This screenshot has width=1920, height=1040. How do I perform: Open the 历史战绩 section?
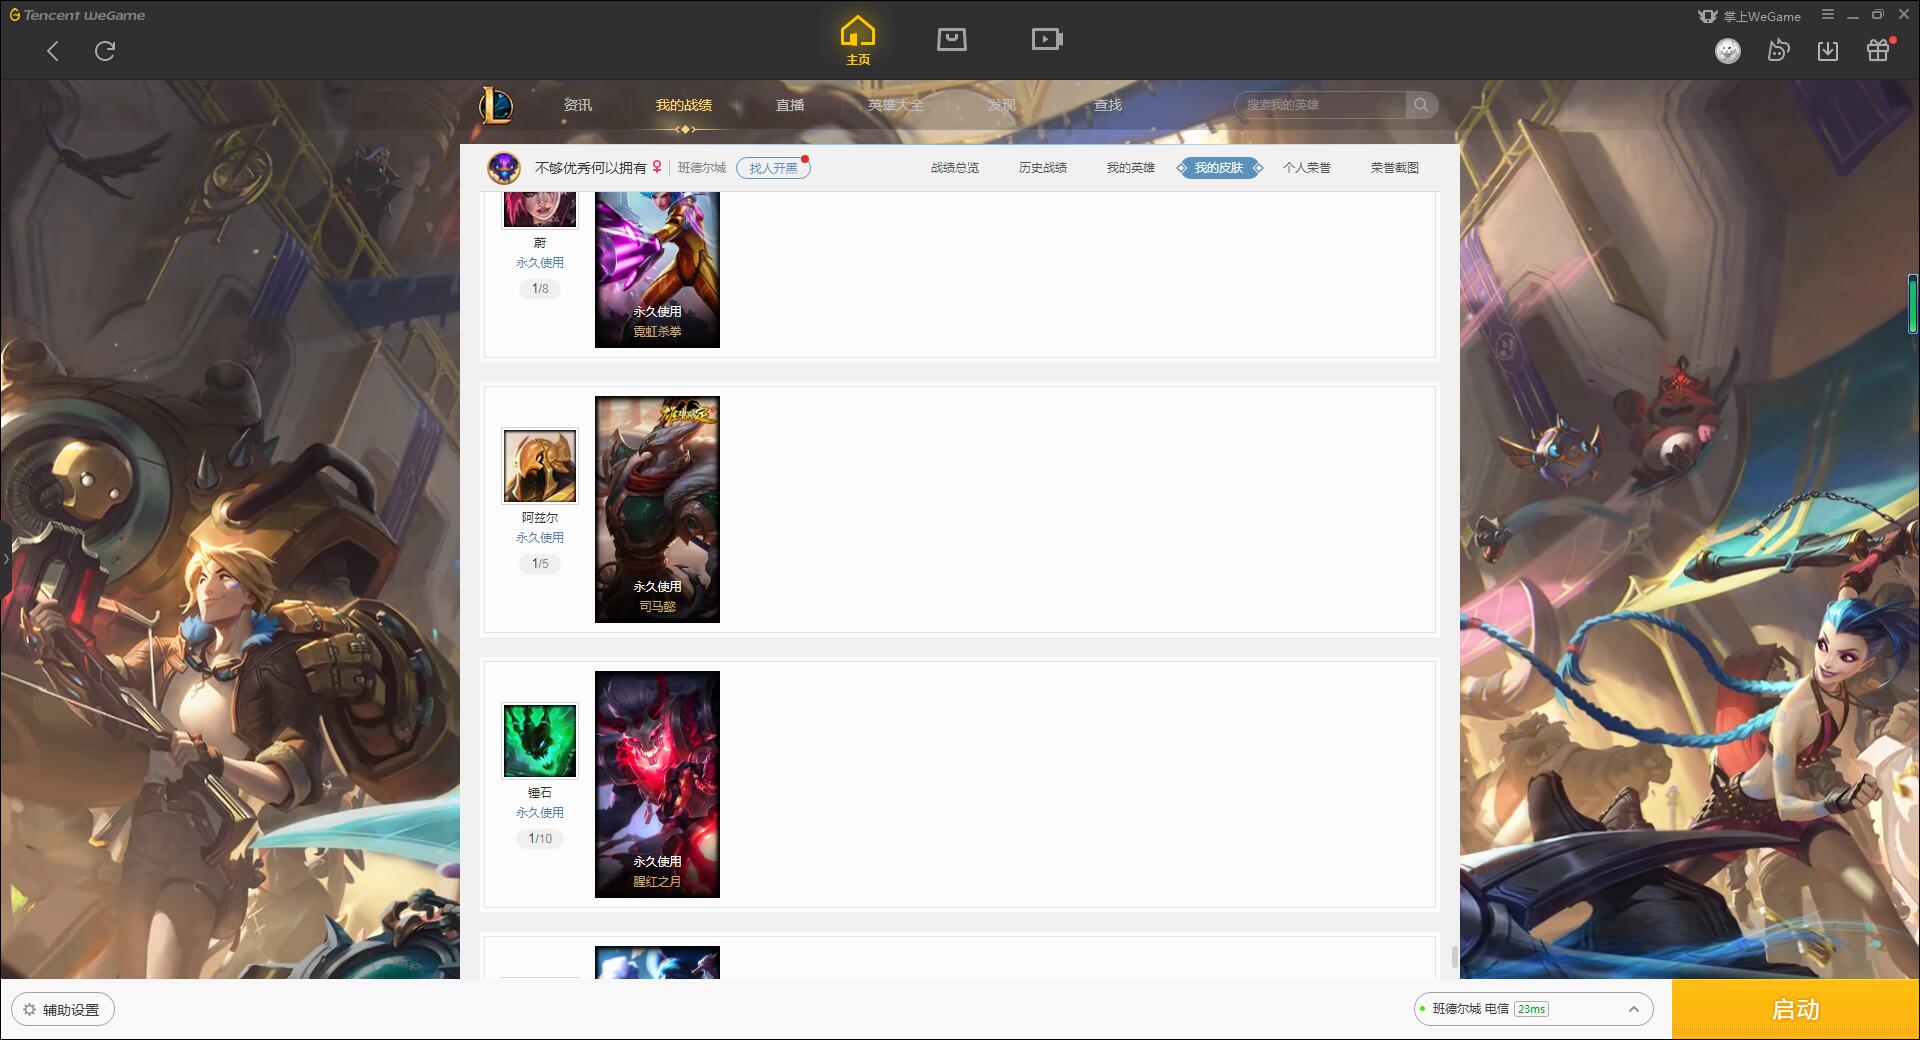tap(1043, 168)
